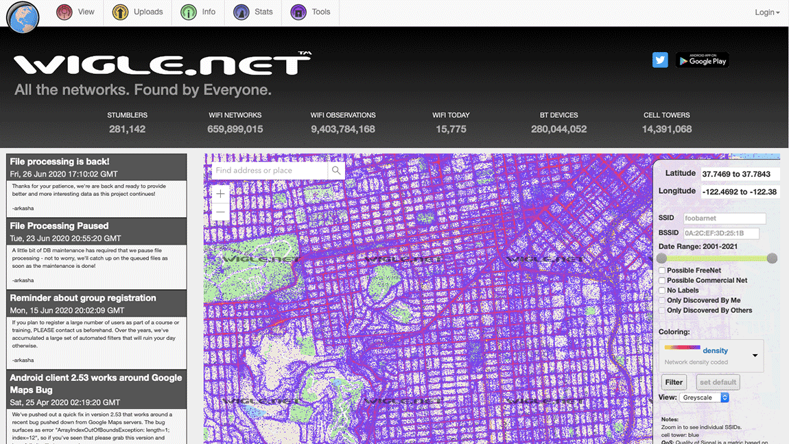Click the WiGLE globe logo icon

tap(23, 17)
